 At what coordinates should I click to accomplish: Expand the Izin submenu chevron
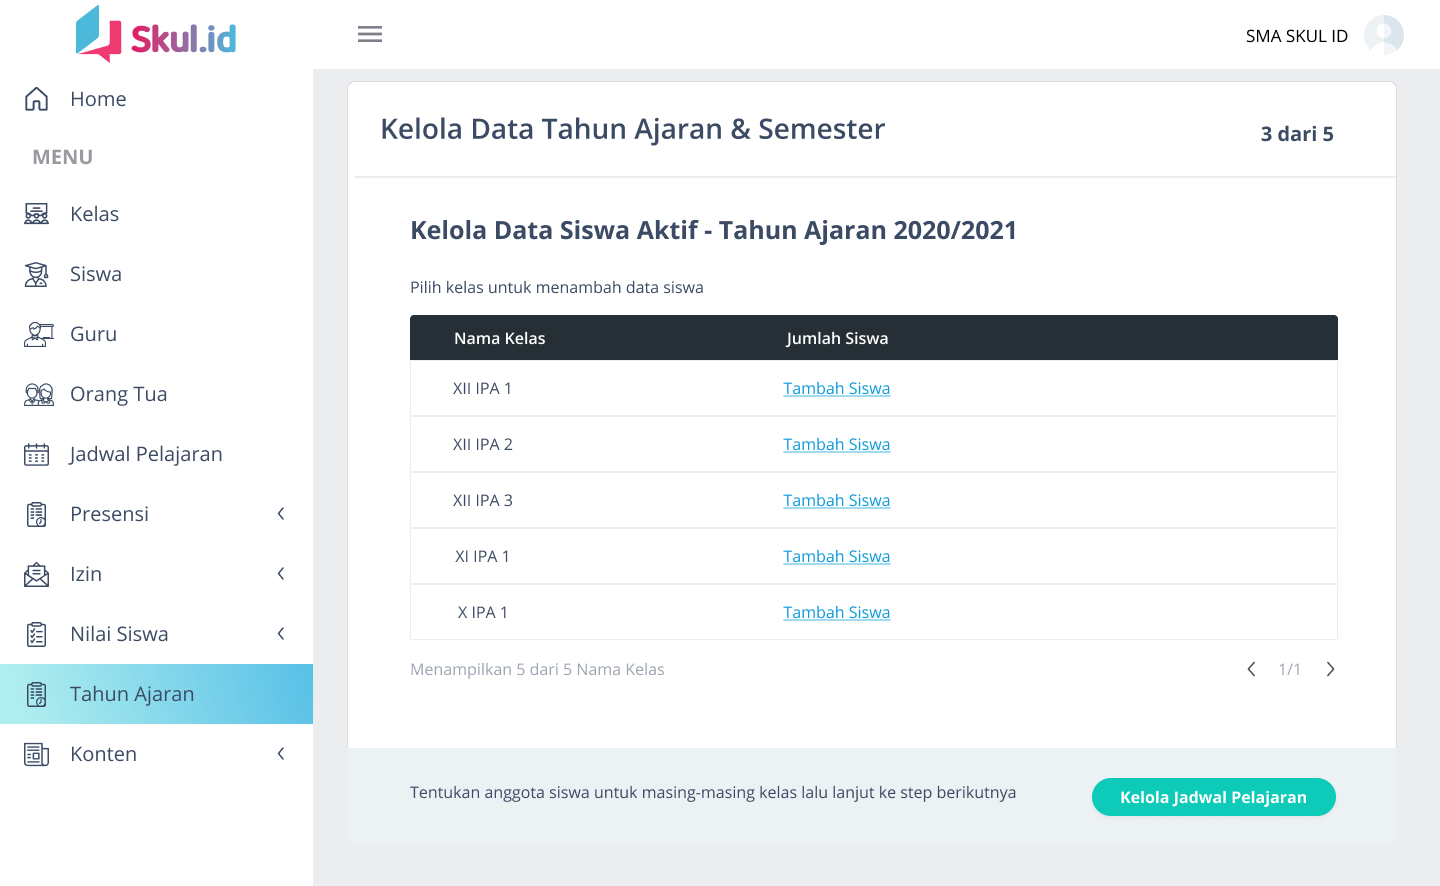click(x=281, y=574)
